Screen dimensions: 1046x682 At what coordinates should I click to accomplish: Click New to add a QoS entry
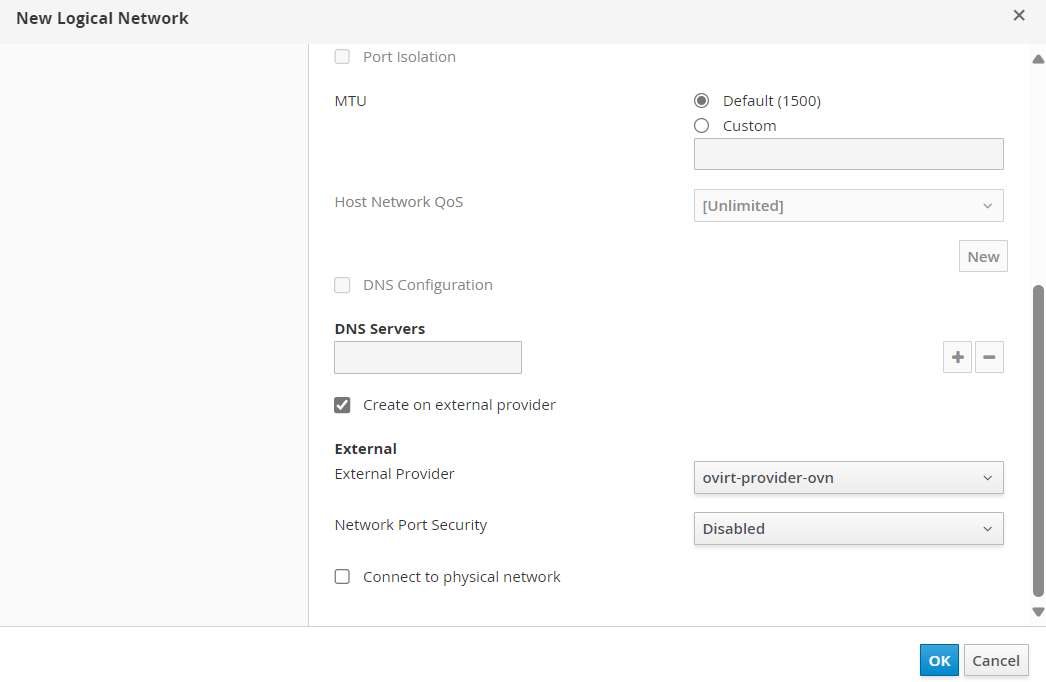983,256
